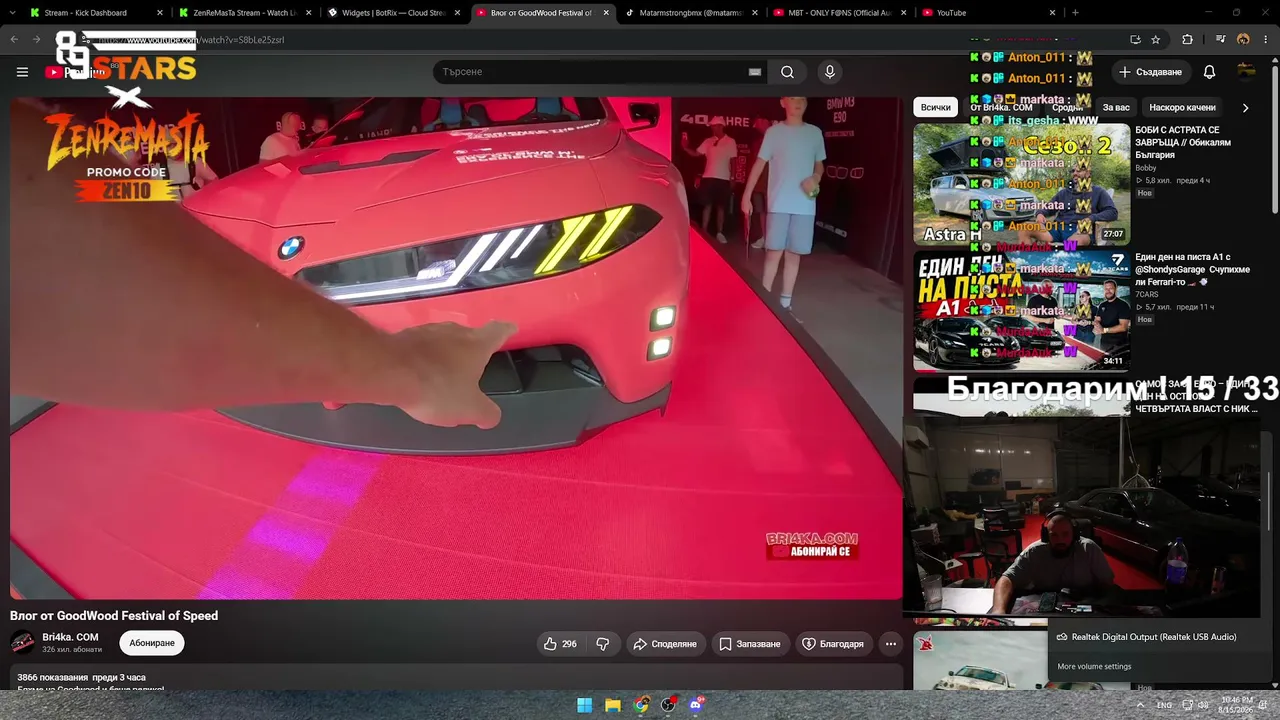
Task: Click the Споделяне share button
Action: 665,644
